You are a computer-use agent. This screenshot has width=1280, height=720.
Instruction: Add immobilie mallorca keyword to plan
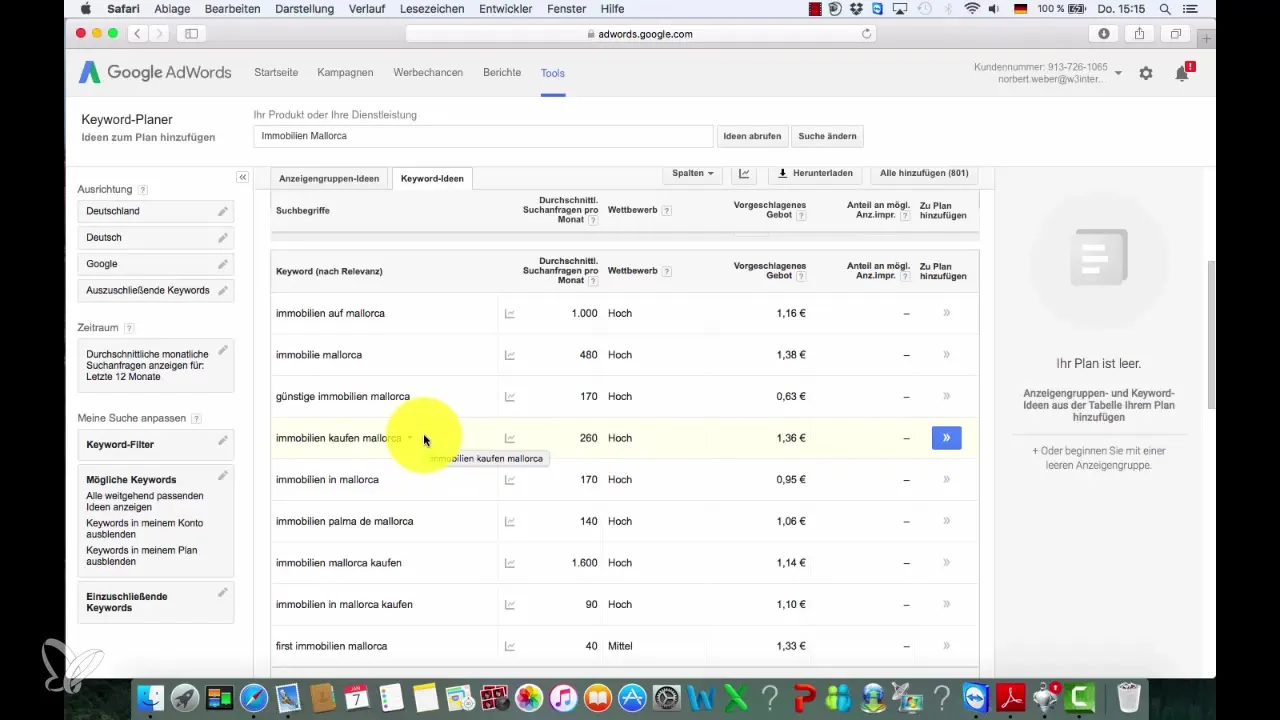tap(946, 355)
